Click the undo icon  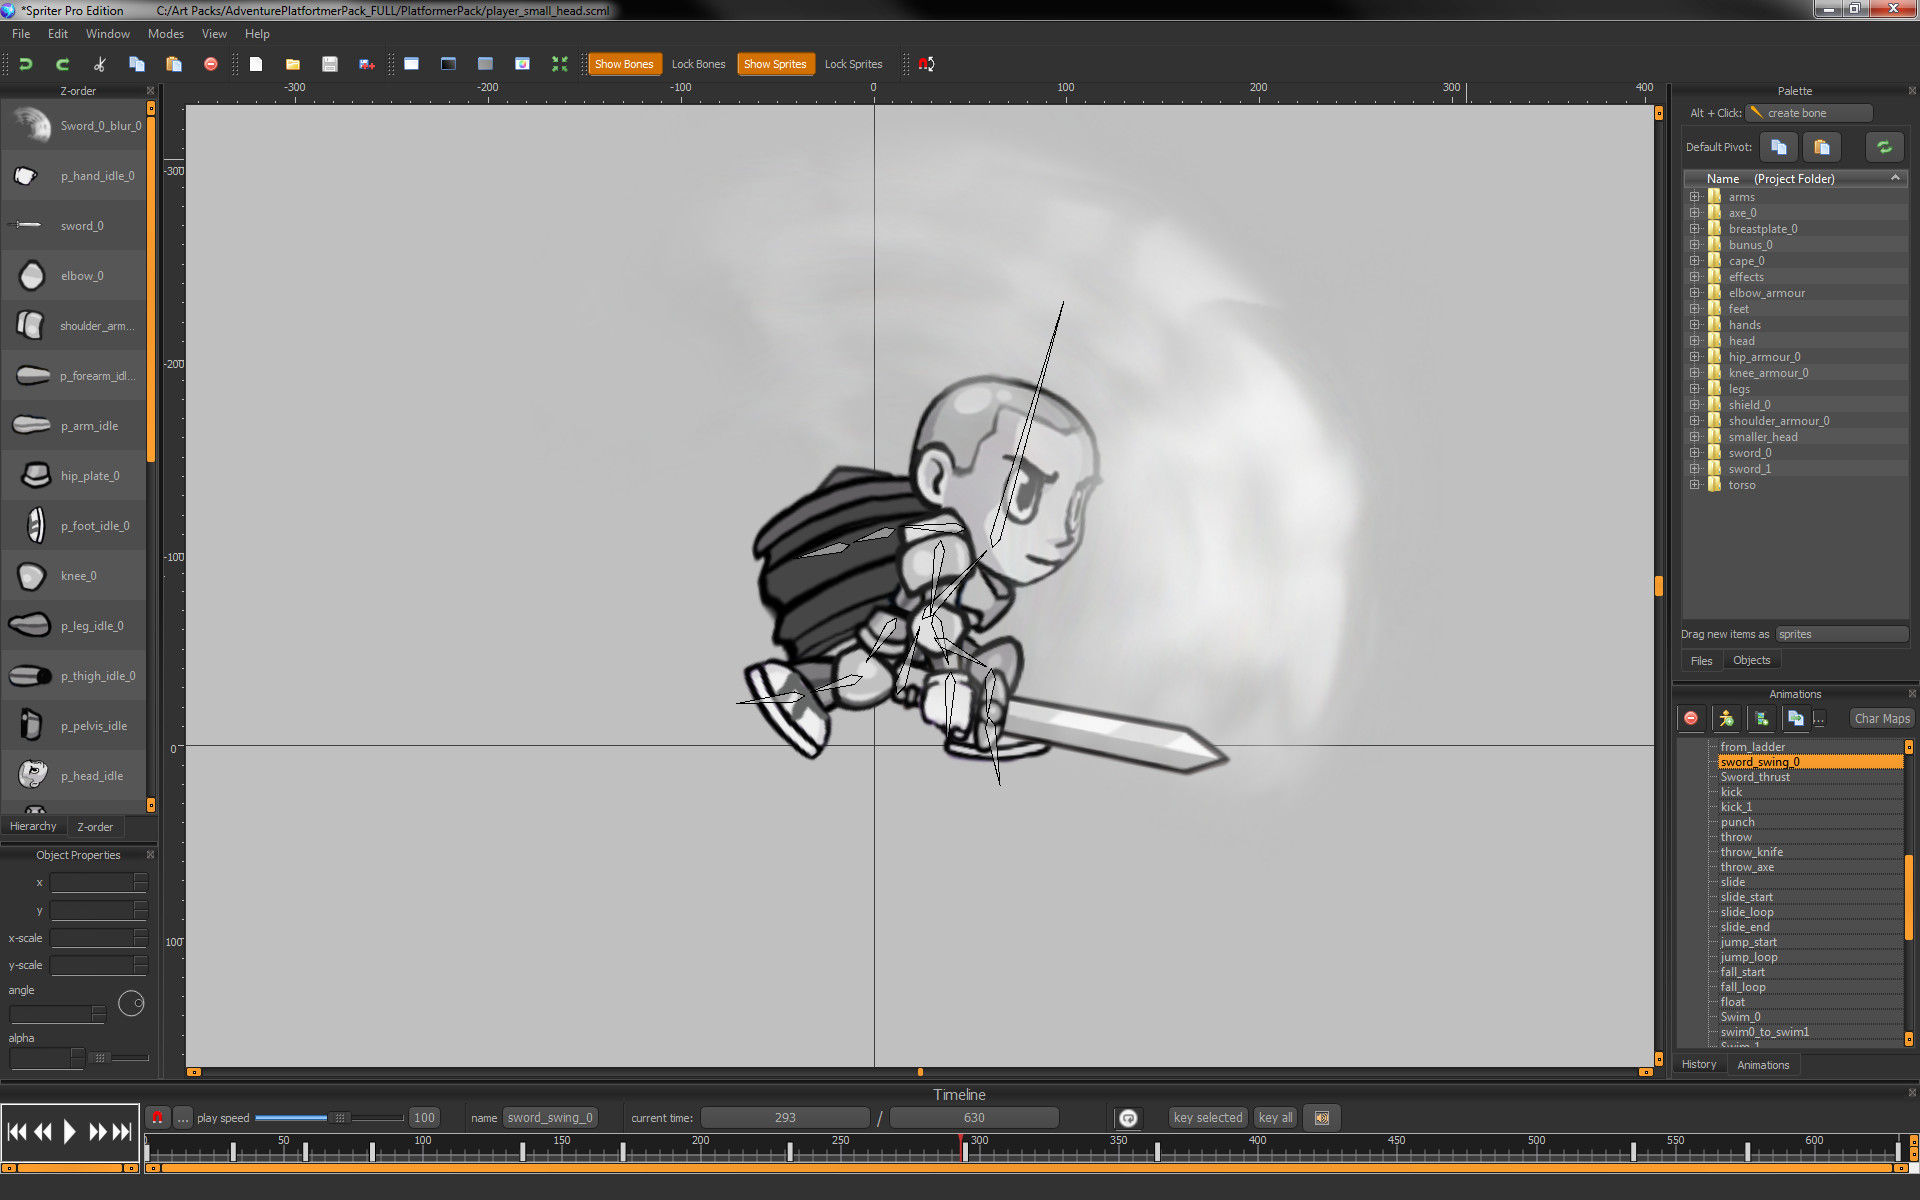coord(25,63)
